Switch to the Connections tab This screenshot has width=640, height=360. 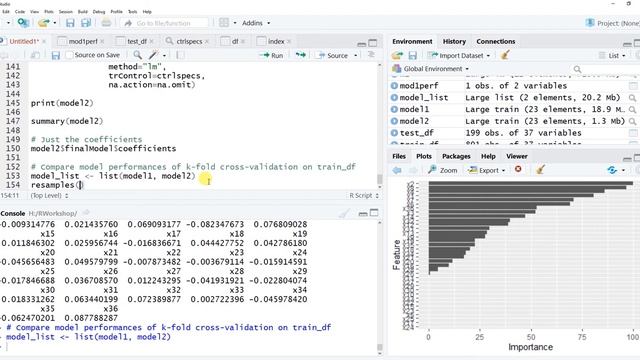(496, 42)
